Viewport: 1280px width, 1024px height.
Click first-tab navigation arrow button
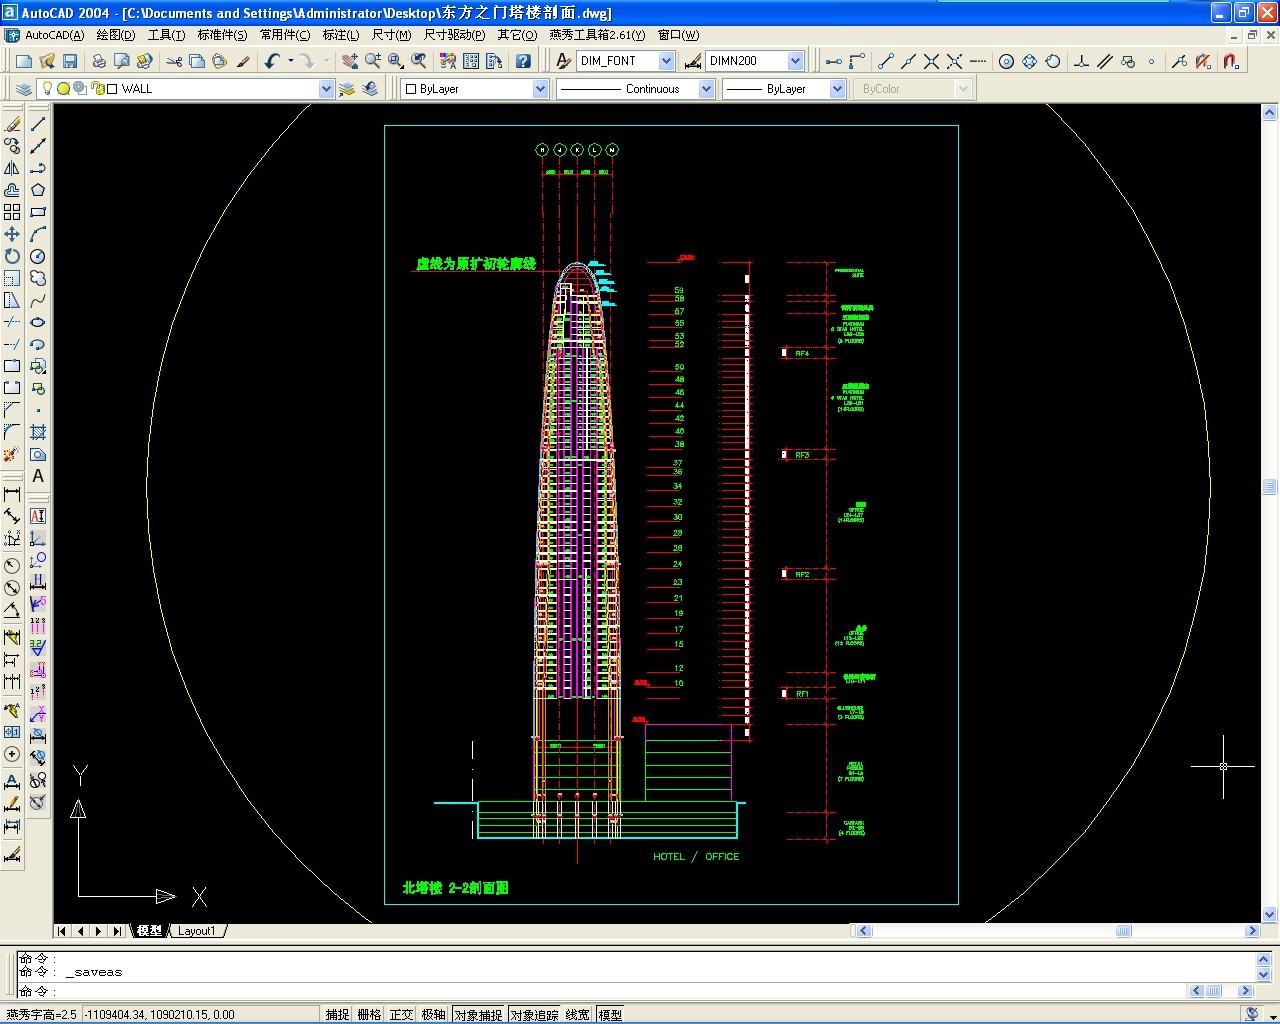tap(62, 931)
